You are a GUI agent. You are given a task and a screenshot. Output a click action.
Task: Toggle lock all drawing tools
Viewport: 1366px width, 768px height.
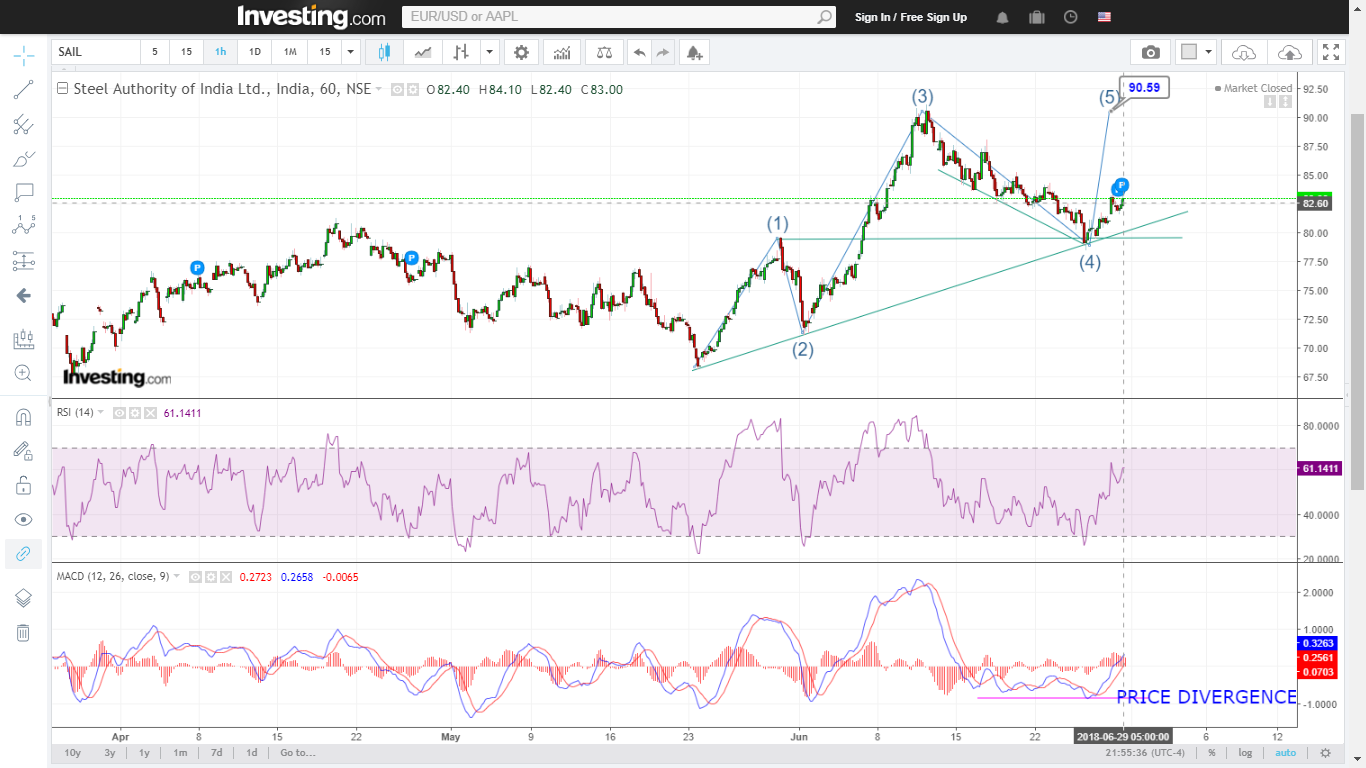[24, 485]
